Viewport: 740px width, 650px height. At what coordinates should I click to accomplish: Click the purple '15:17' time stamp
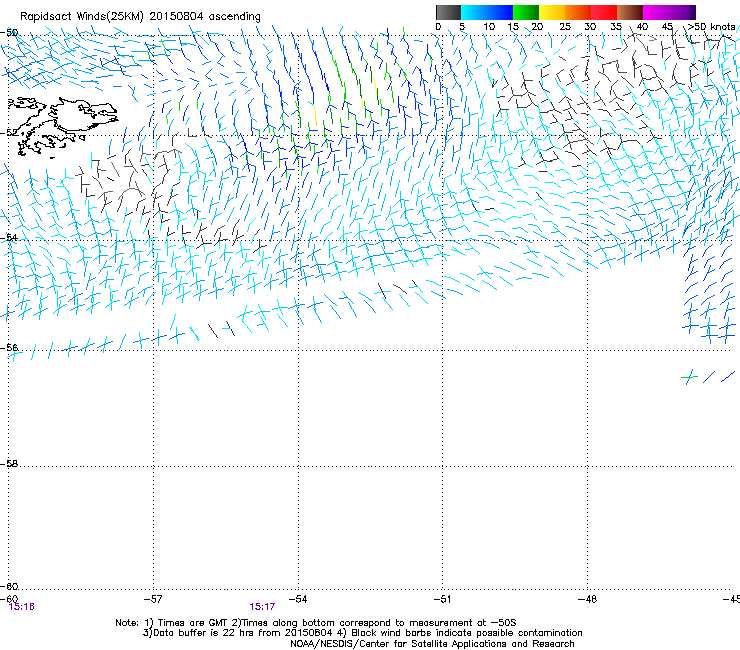pyautogui.click(x=262, y=607)
